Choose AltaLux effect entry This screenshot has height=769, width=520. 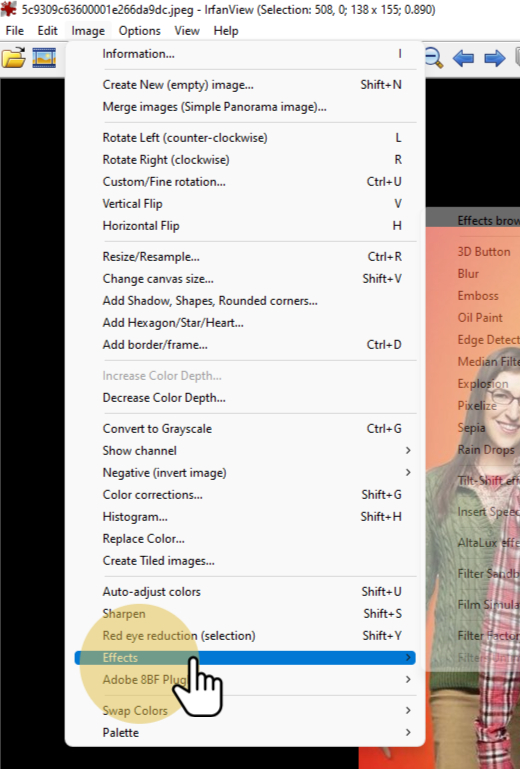coord(488,543)
